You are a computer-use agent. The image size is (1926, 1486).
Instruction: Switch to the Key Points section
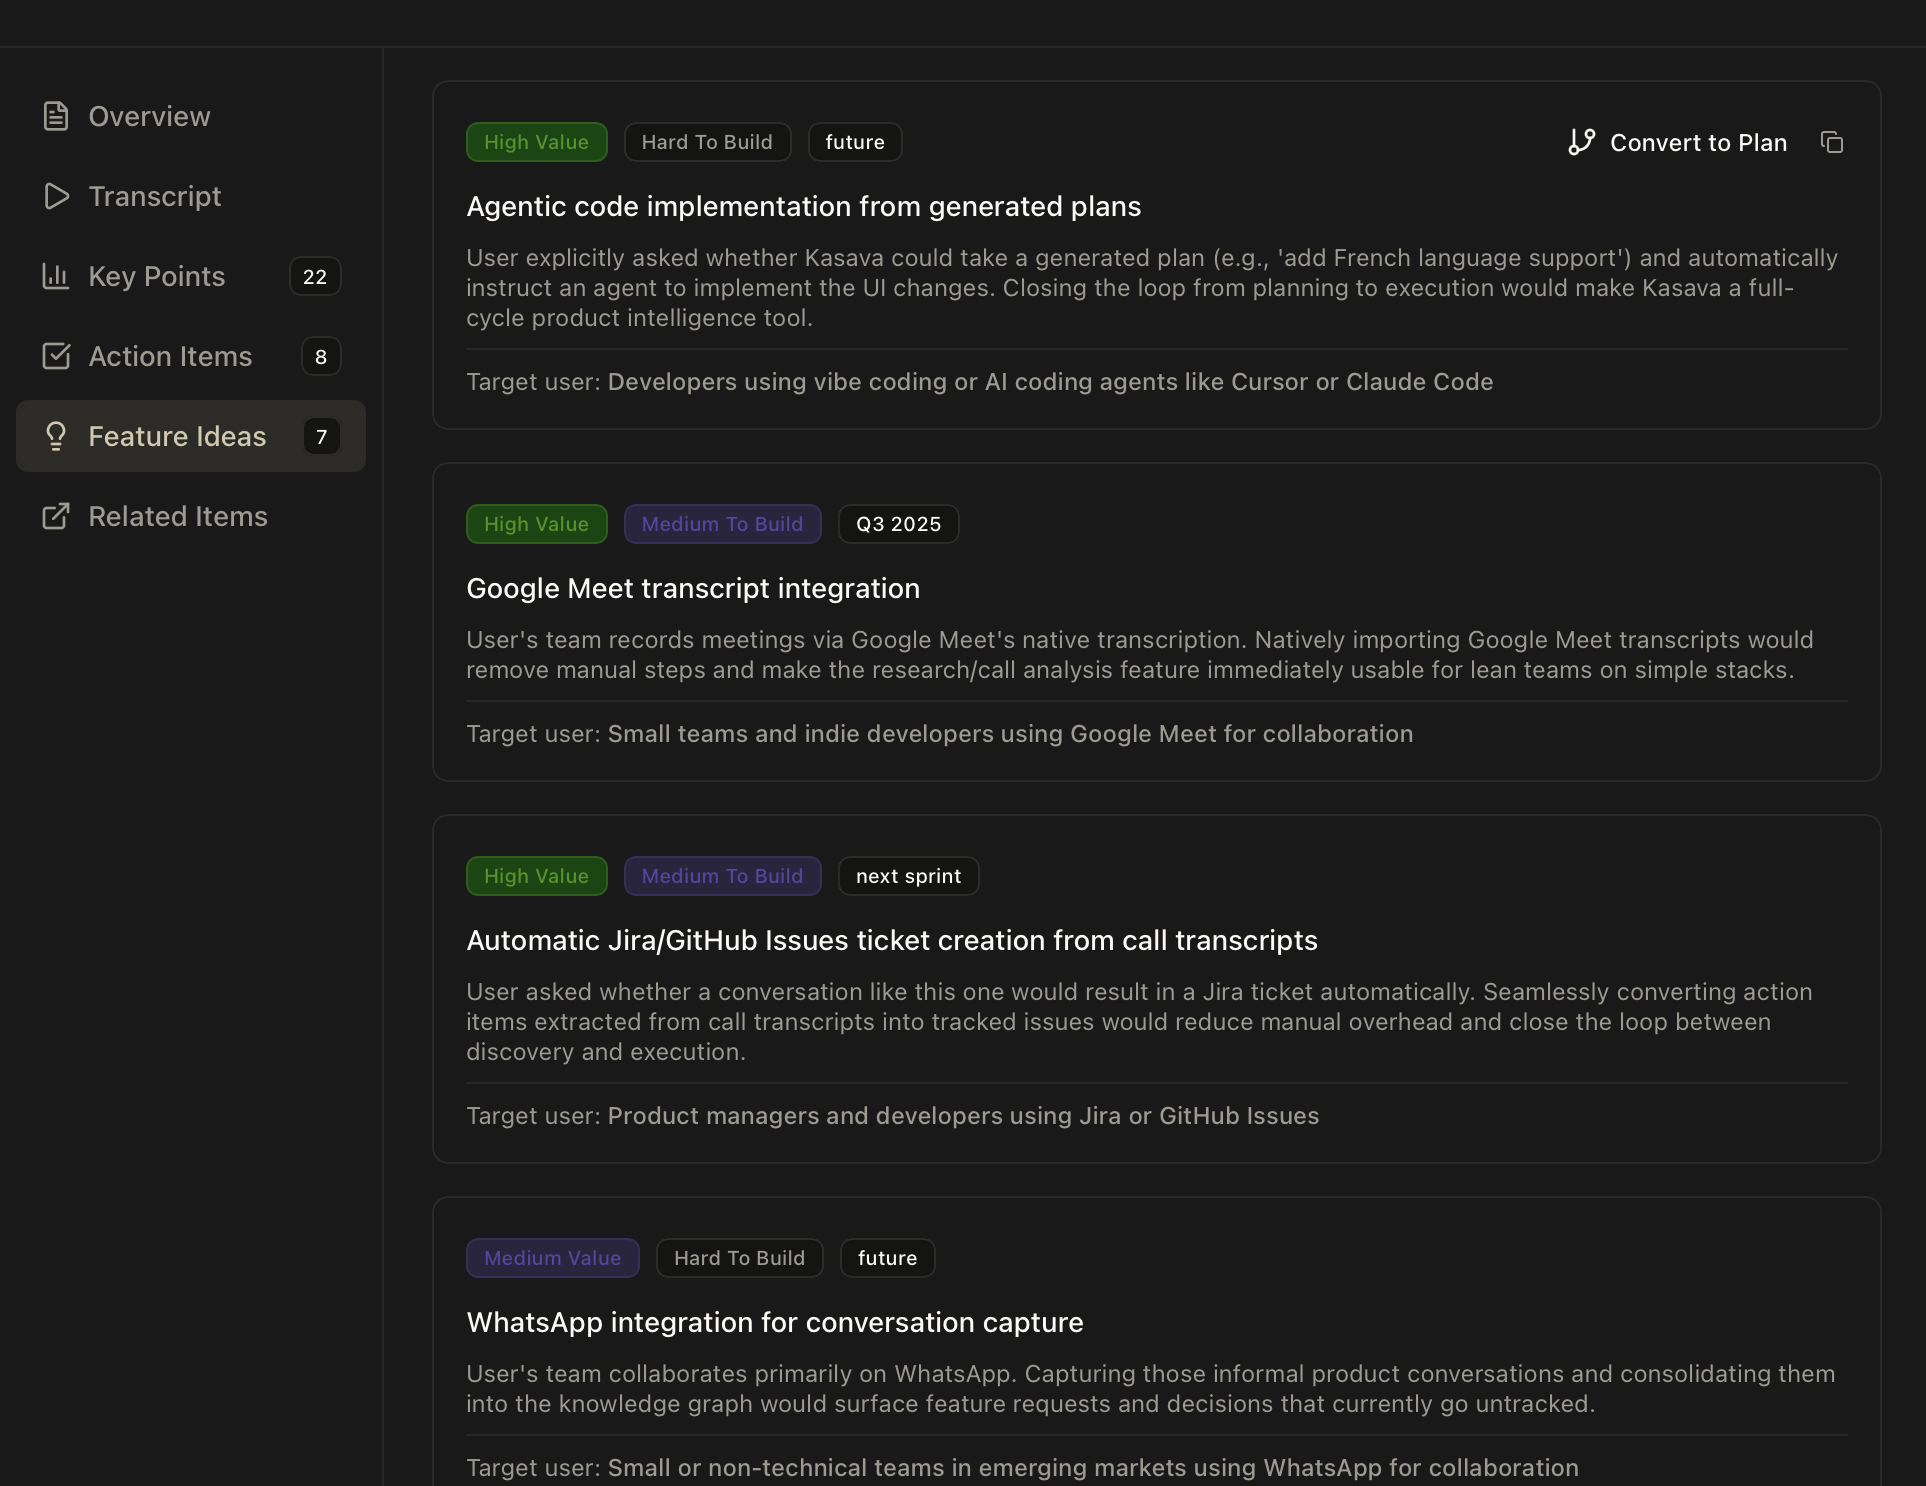tap(156, 276)
